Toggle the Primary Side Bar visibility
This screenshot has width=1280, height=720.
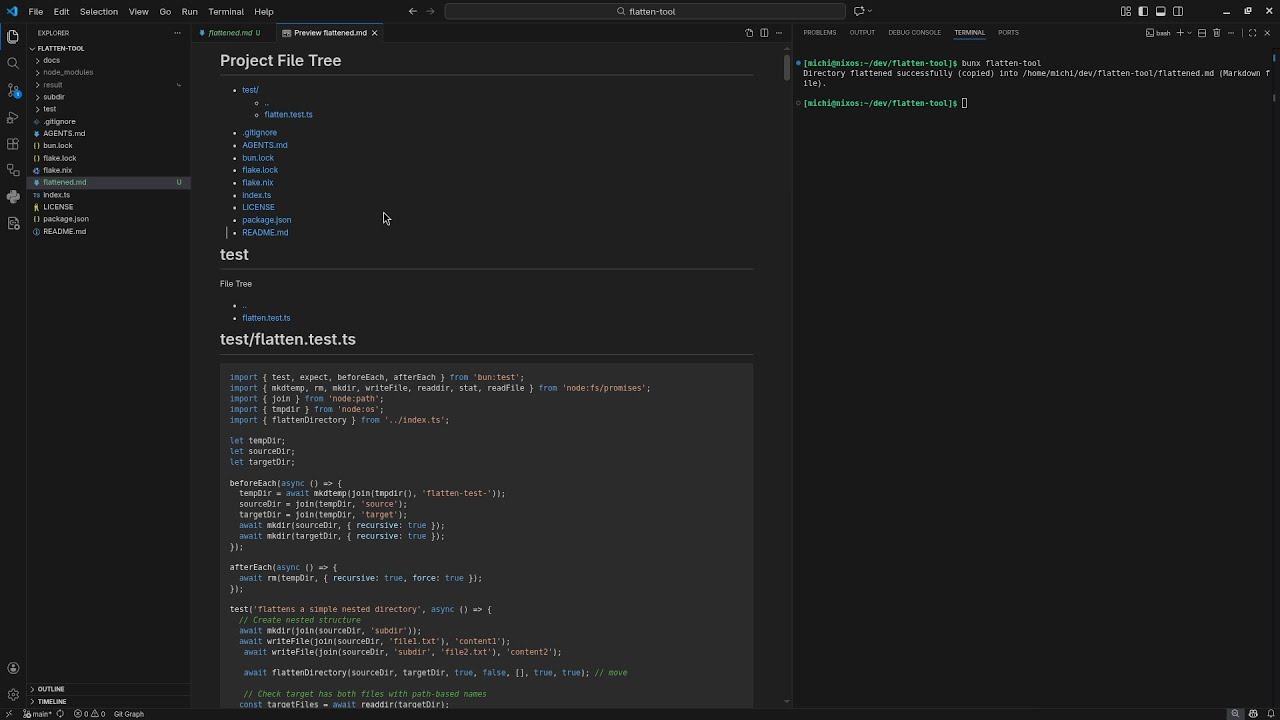1143,11
